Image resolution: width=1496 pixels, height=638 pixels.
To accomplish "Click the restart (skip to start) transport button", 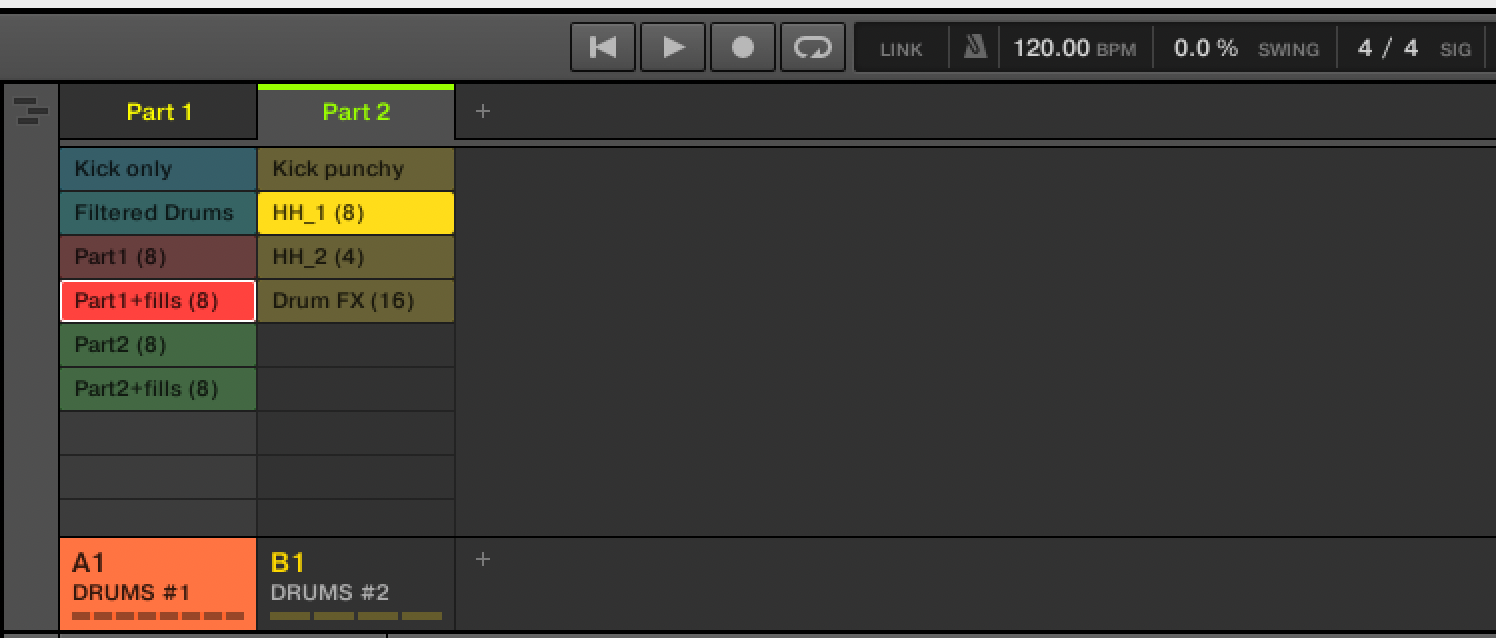I will [603, 48].
